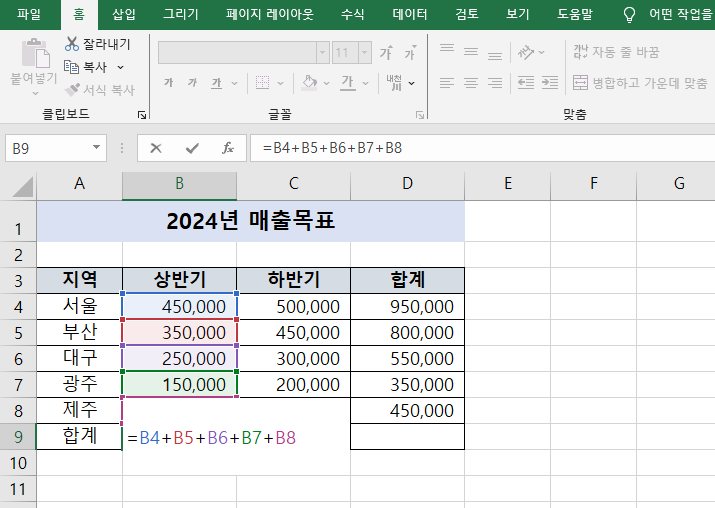Switch to the 수식 (Formulas) tab
This screenshot has height=508, width=715.
click(353, 14)
